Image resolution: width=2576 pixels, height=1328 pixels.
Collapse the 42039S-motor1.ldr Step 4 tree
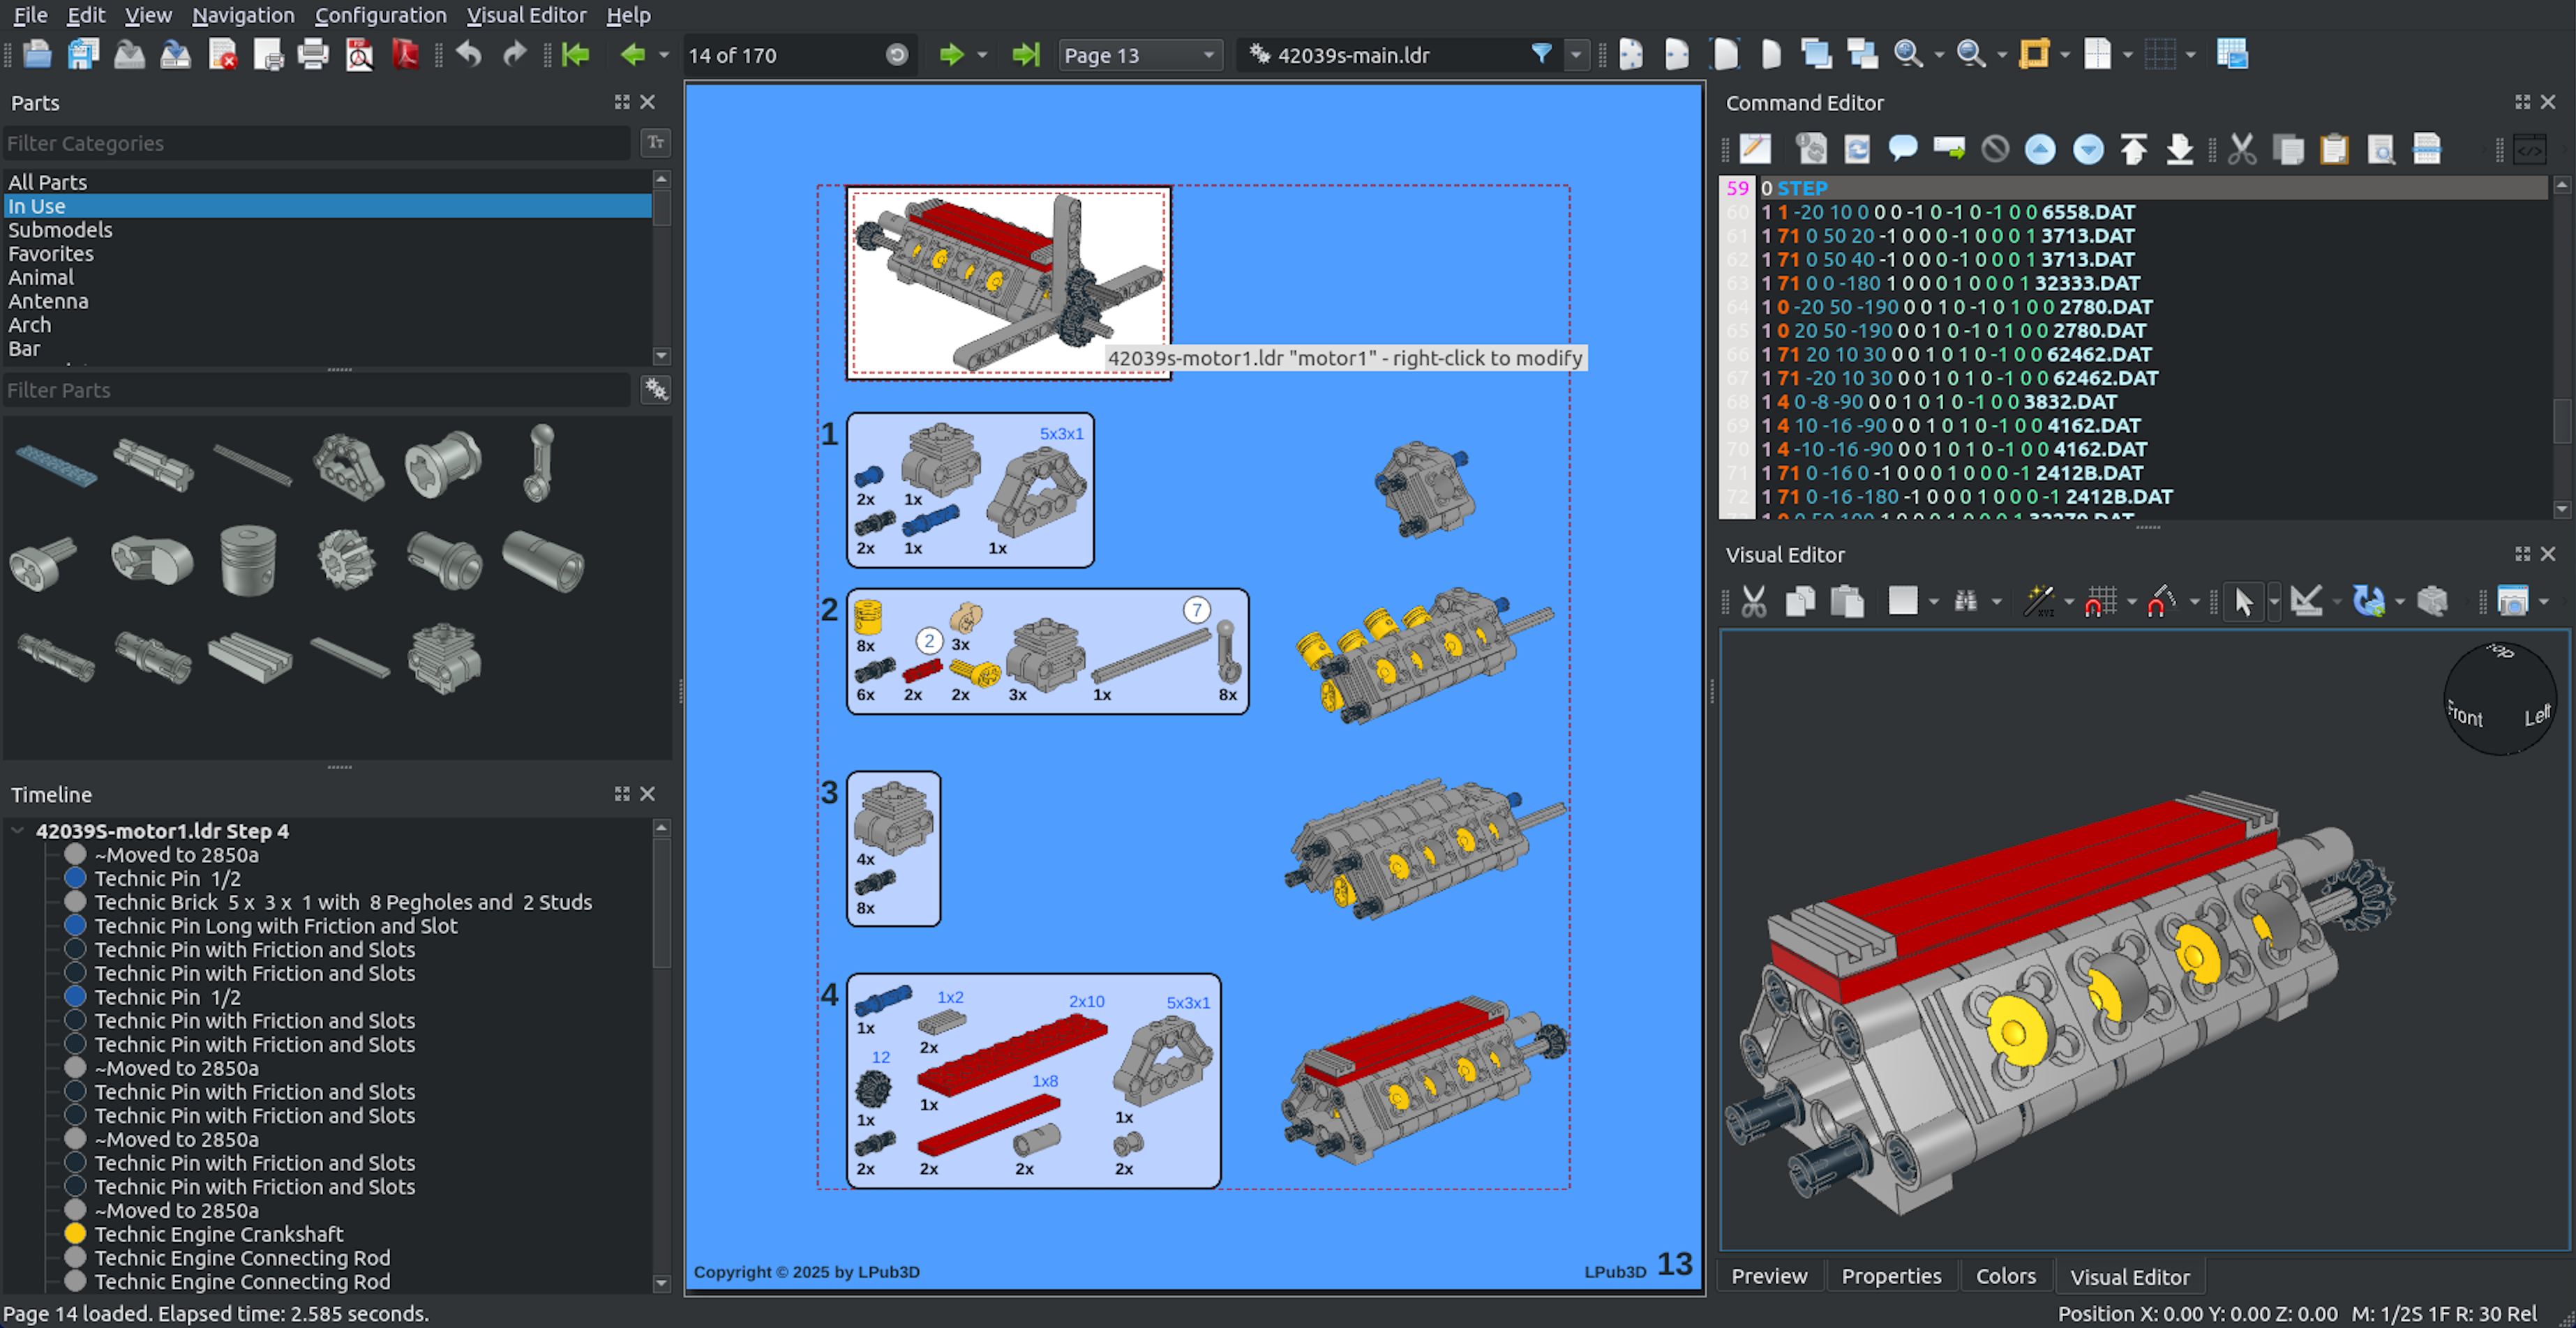(x=17, y=831)
